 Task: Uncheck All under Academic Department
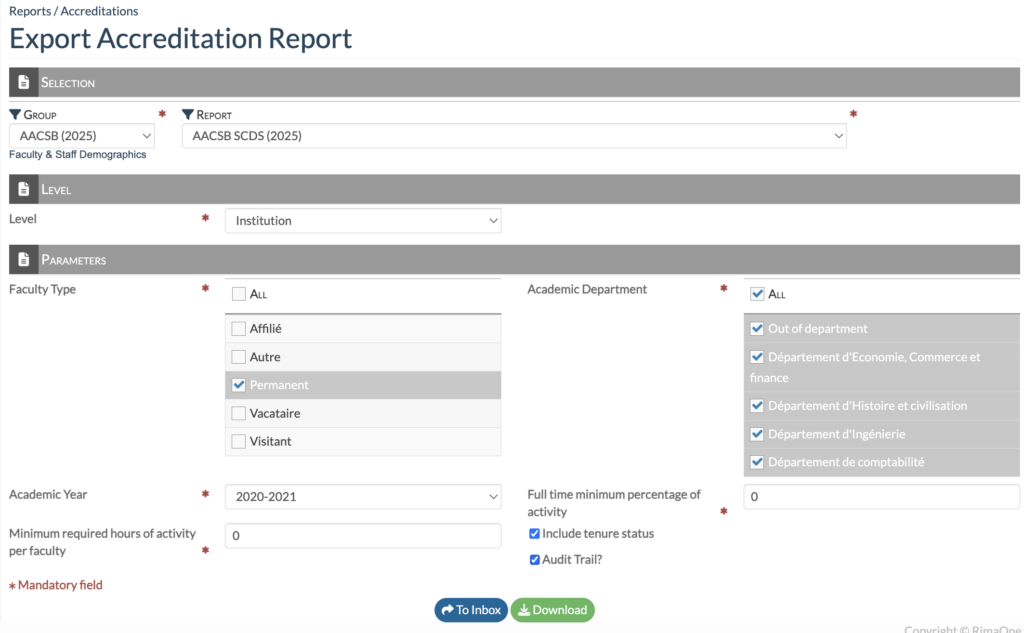(757, 294)
